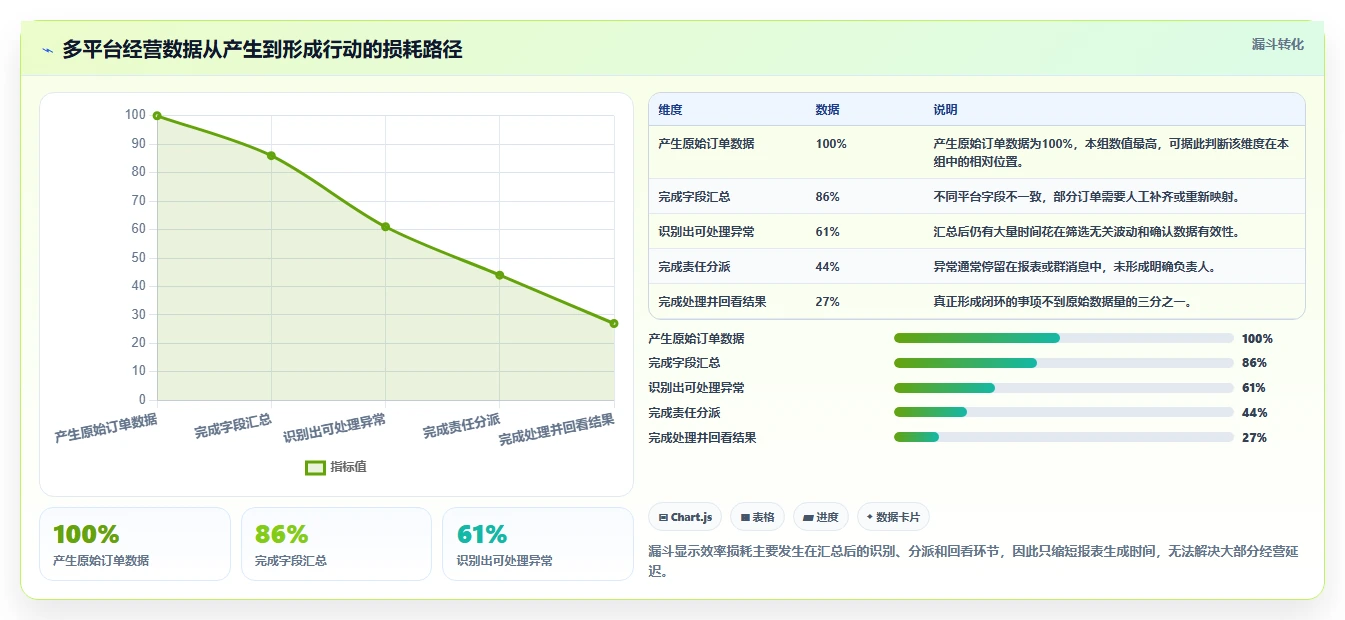The image size is (1345, 620).
Task: Click the 44% label beside progress bar
Action: tap(1254, 413)
